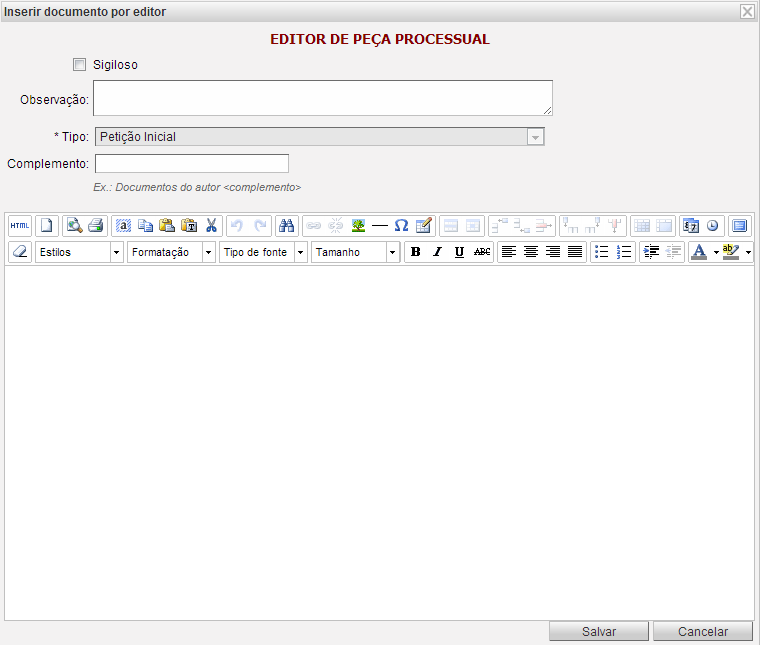The image size is (760, 645).
Task: Insert the current time clock
Action: click(712, 226)
